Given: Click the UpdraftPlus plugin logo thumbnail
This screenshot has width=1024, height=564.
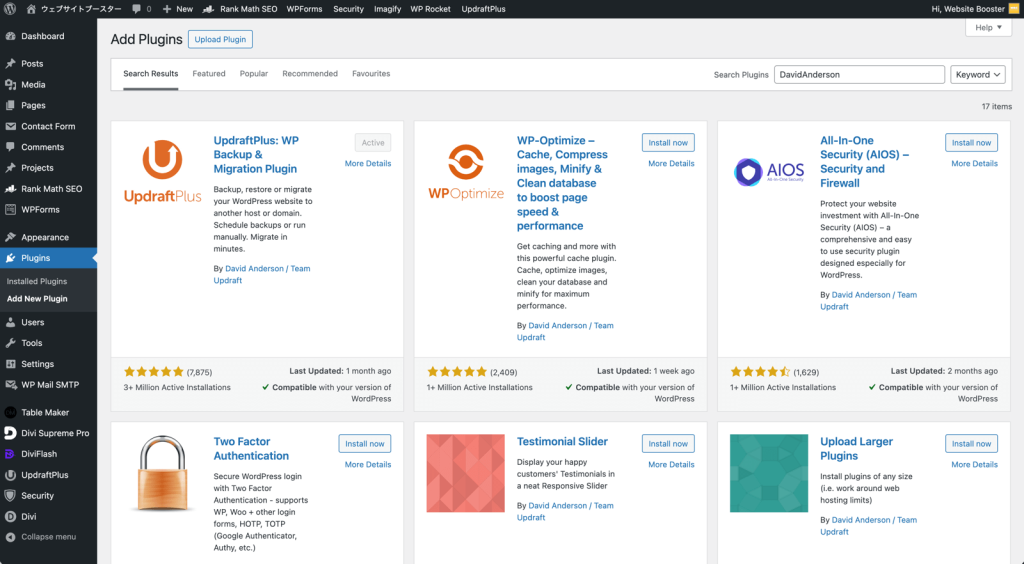Looking at the screenshot, I should tap(163, 172).
